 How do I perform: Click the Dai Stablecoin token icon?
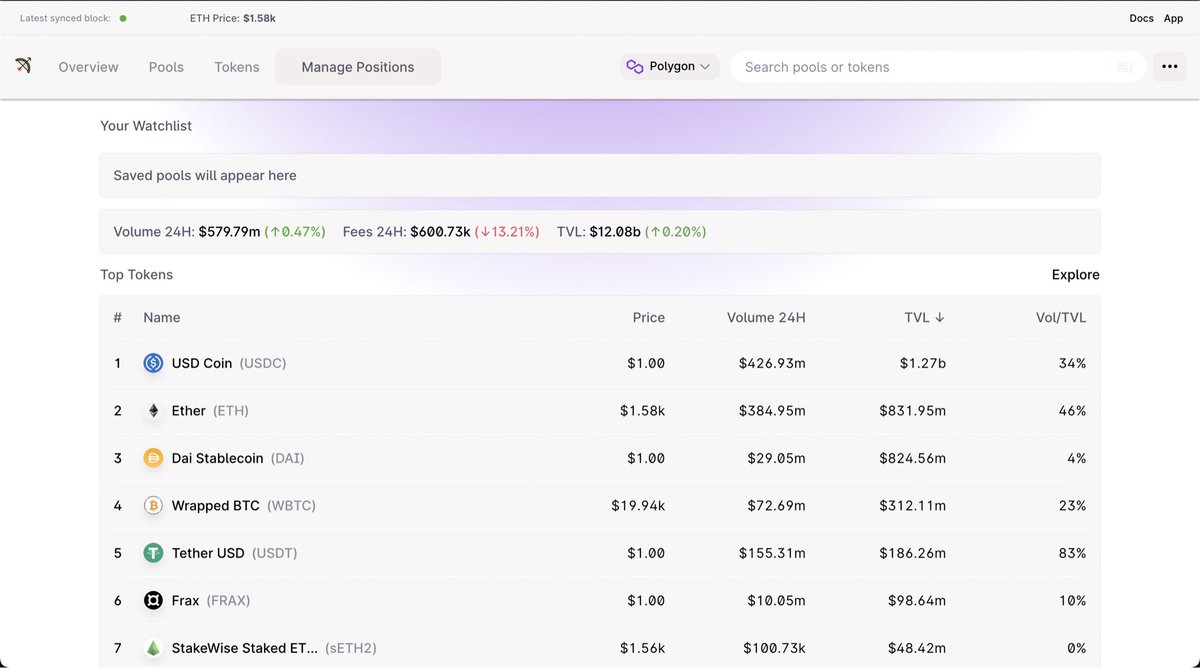(x=153, y=458)
